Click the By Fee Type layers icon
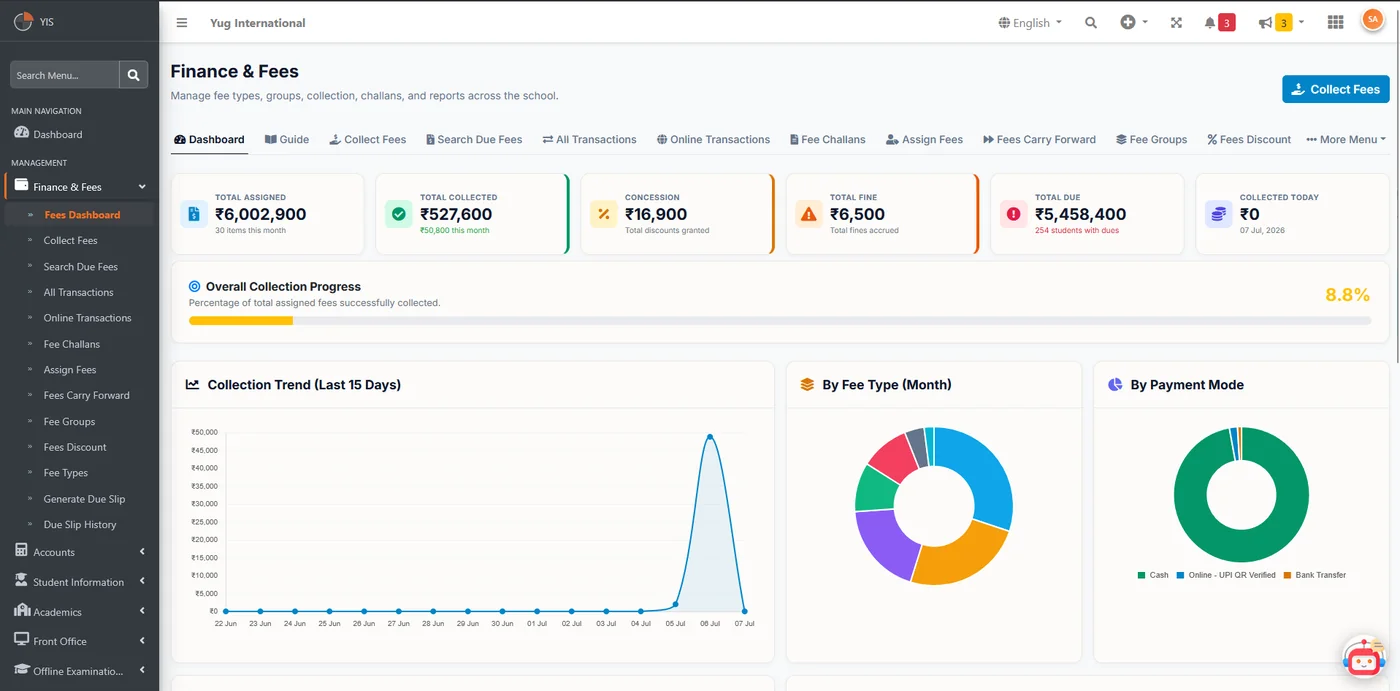The width and height of the screenshot is (1400, 691). click(x=808, y=384)
